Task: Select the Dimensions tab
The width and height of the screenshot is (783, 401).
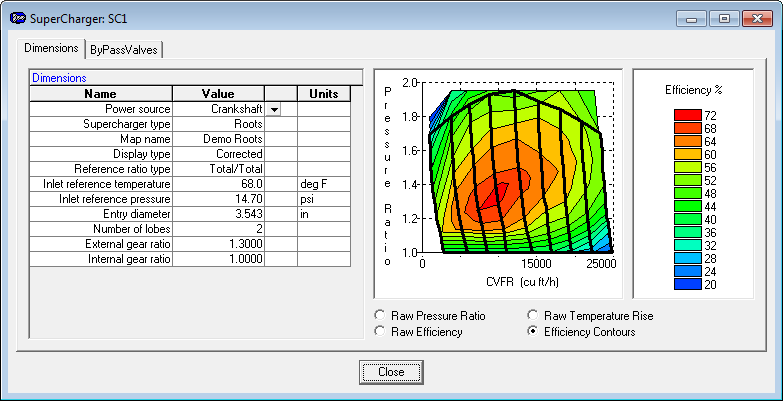Action: pos(51,48)
